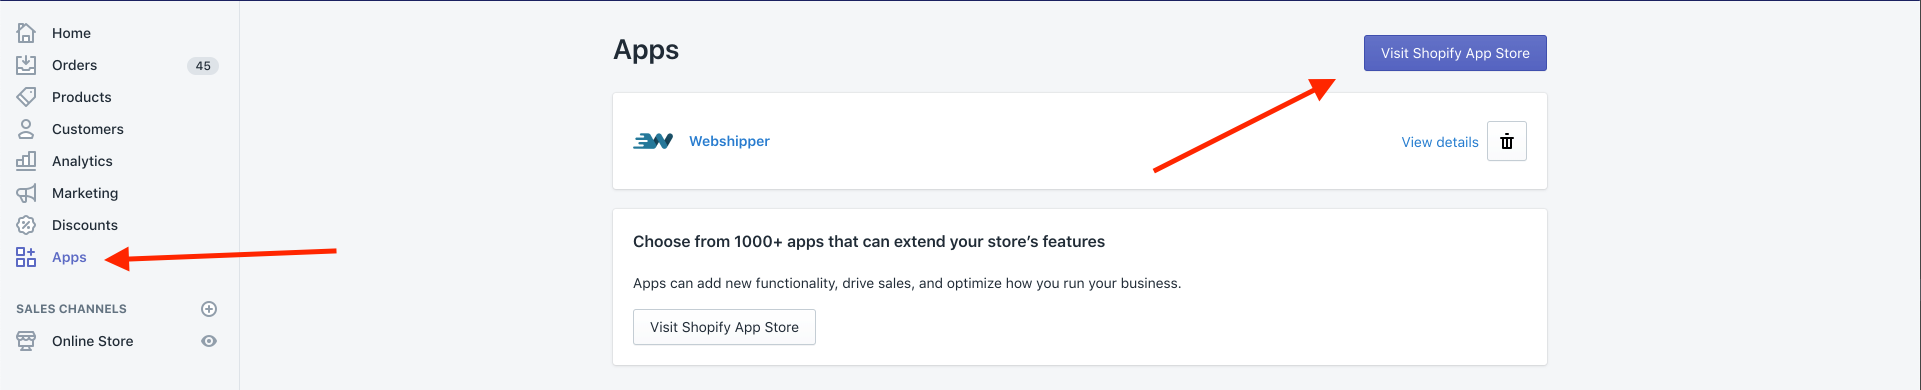Select Apps in the sidebar
1921x390 pixels.
tap(69, 257)
